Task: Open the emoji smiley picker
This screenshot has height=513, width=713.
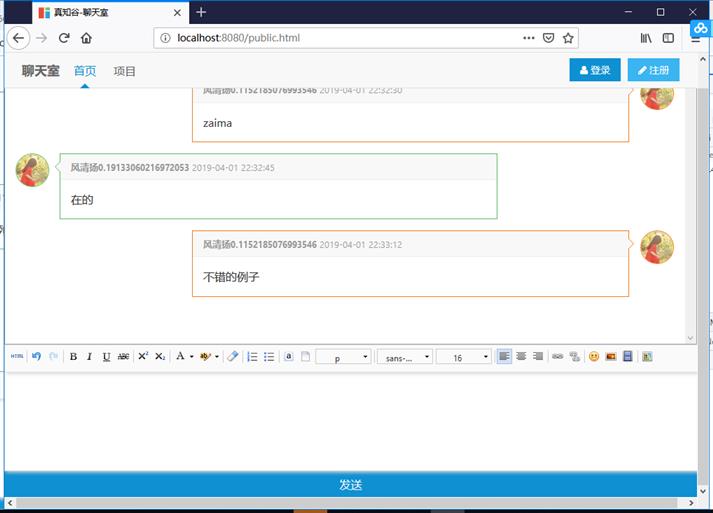Action: 593,356
